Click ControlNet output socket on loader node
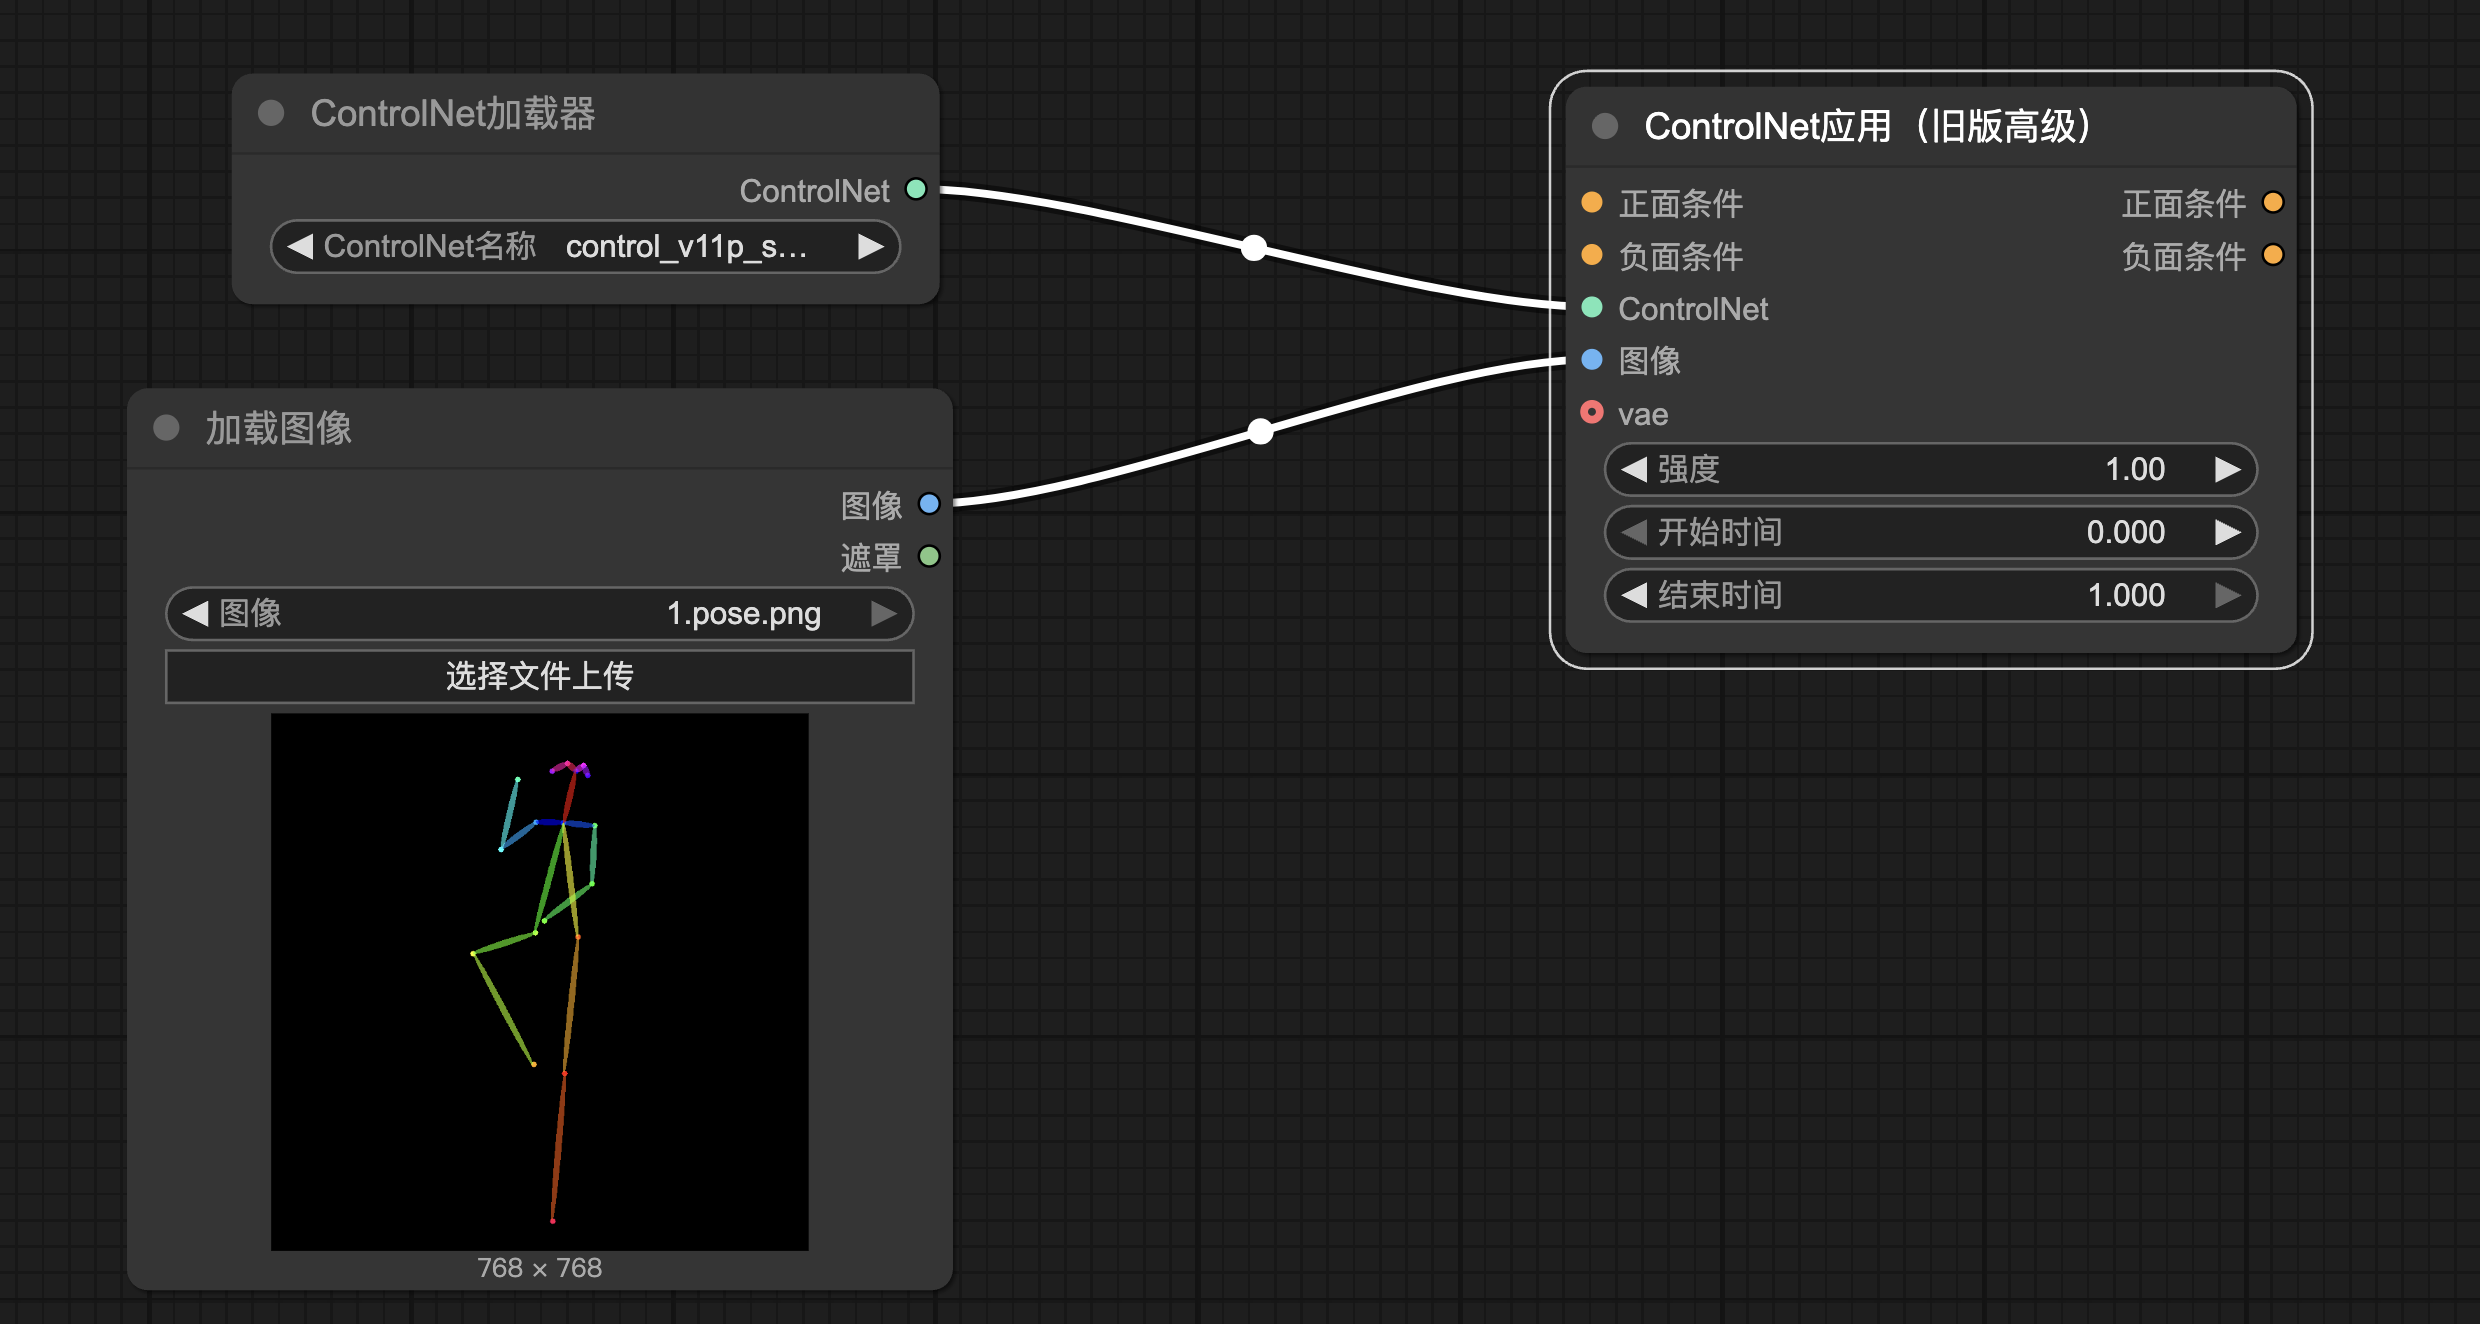This screenshot has width=2480, height=1324. 915,189
